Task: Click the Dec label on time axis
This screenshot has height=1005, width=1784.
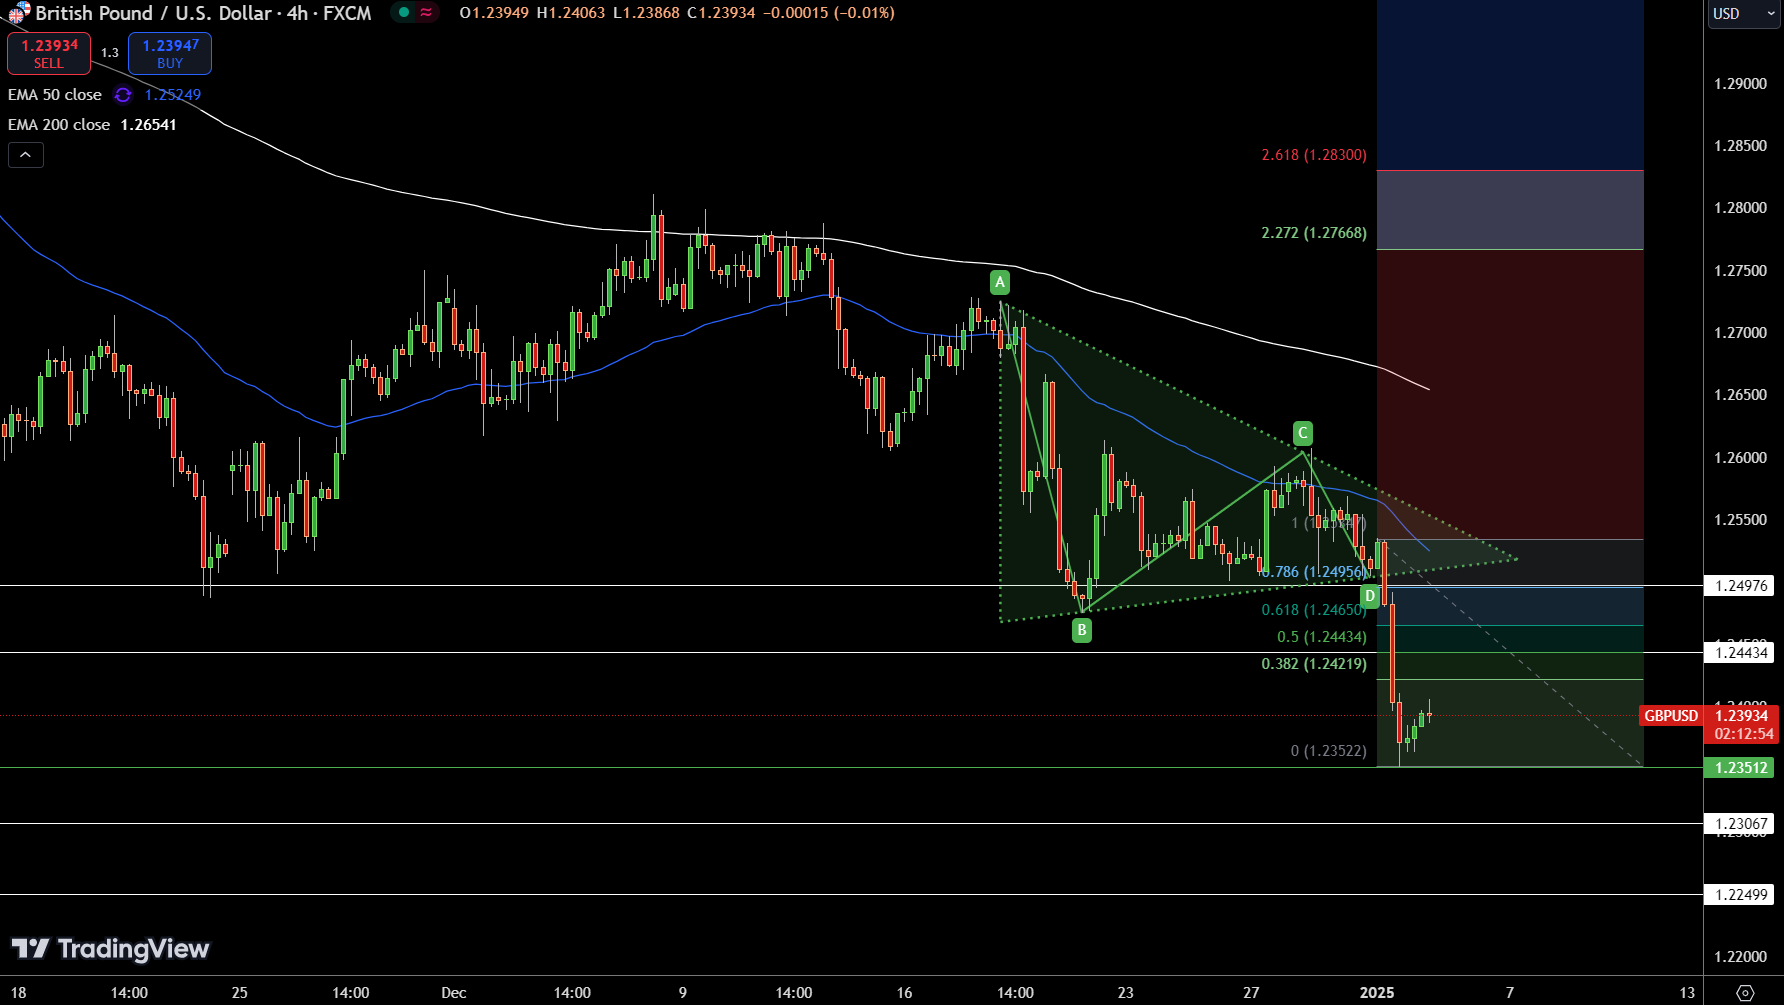Action: coord(454,993)
